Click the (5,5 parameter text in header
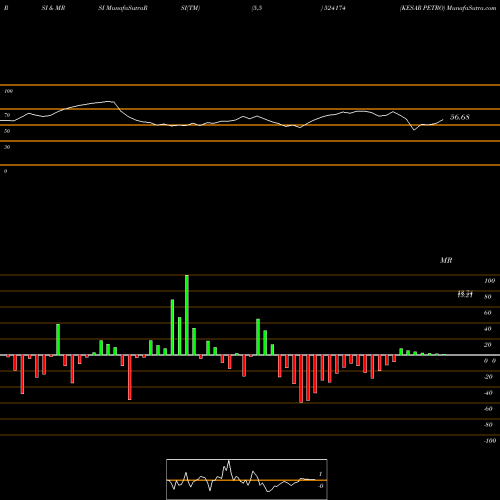500x500 pixels. (257, 8)
